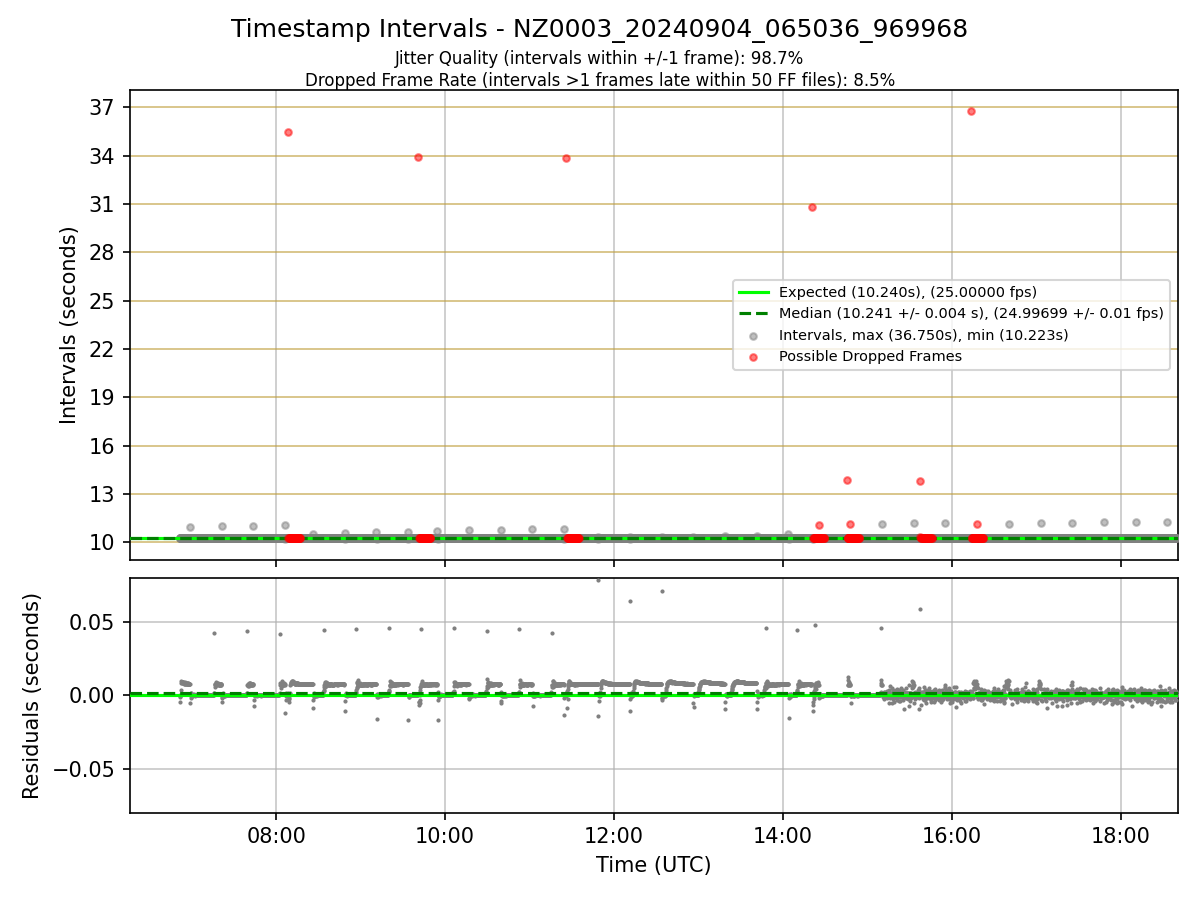Click the Time (UTC) axis label
This screenshot has width=1200, height=900.
click(x=653, y=865)
